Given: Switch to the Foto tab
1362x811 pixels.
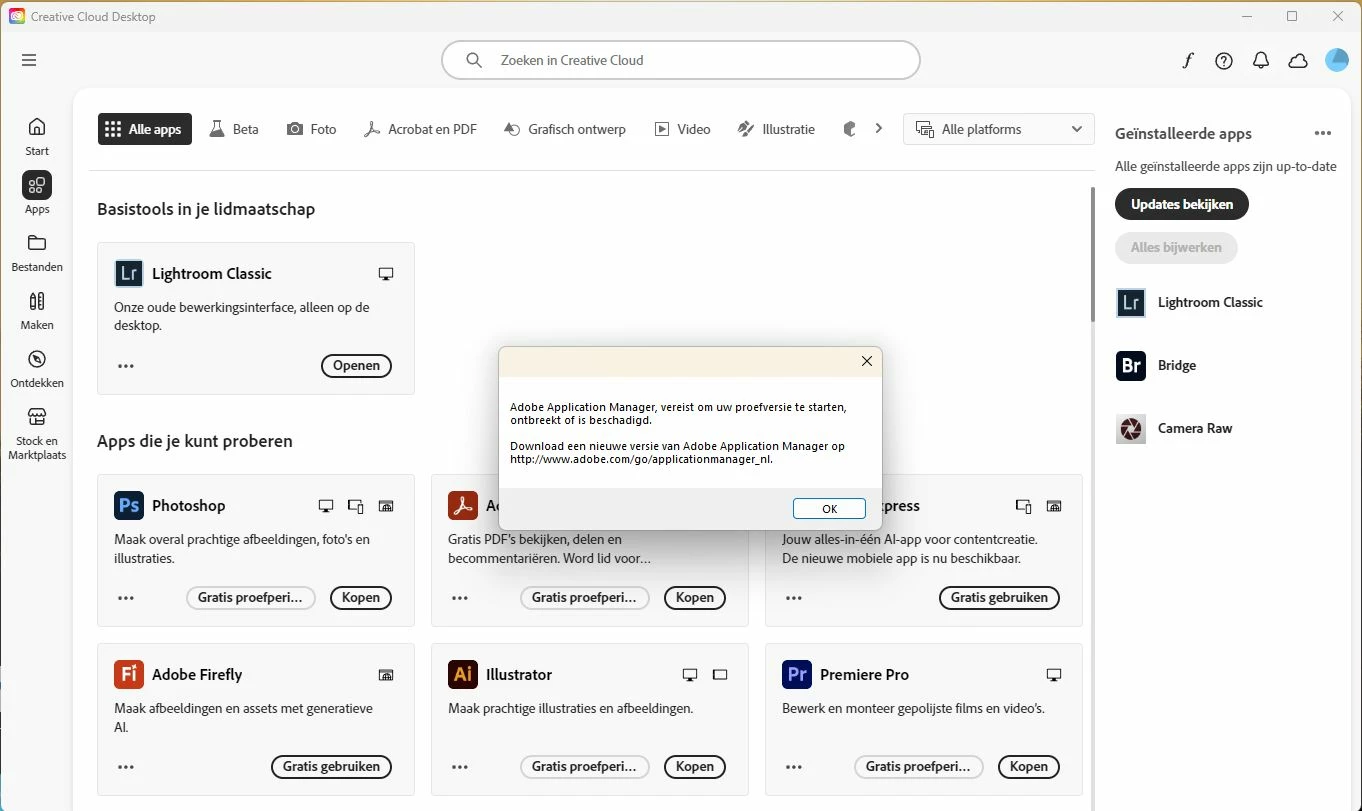Looking at the screenshot, I should [x=312, y=129].
